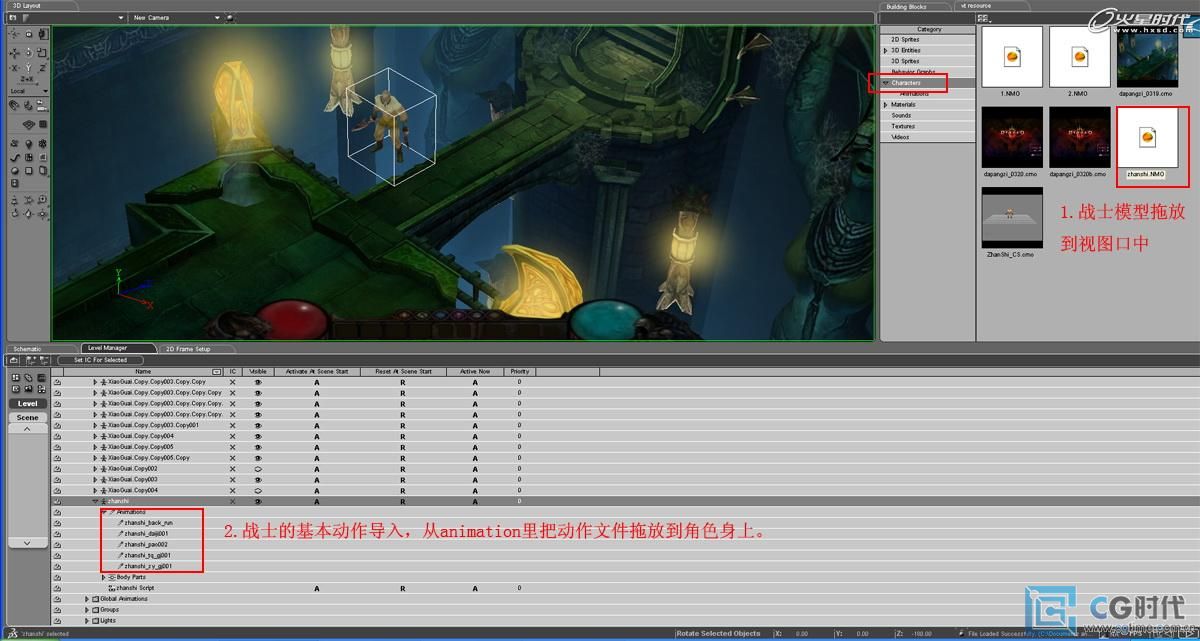Expand the Global Animations folder
The height and width of the screenshot is (641, 1200).
tap(87, 600)
